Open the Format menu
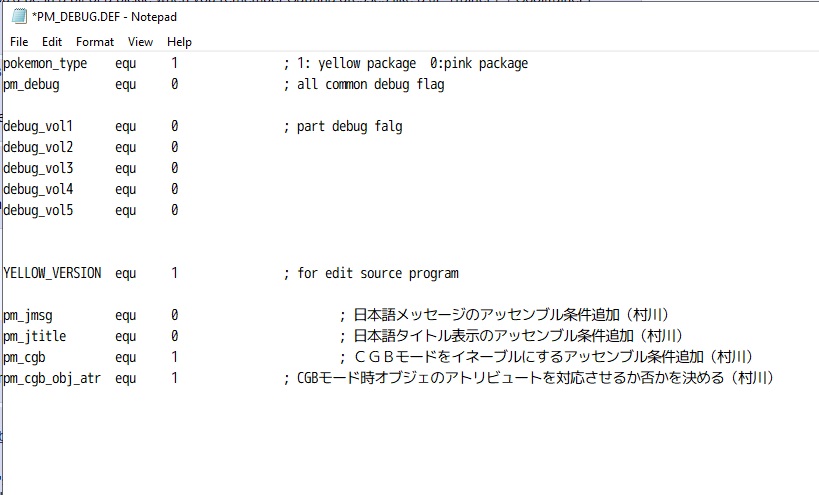Viewport: 819px width, 495px height. pos(95,42)
